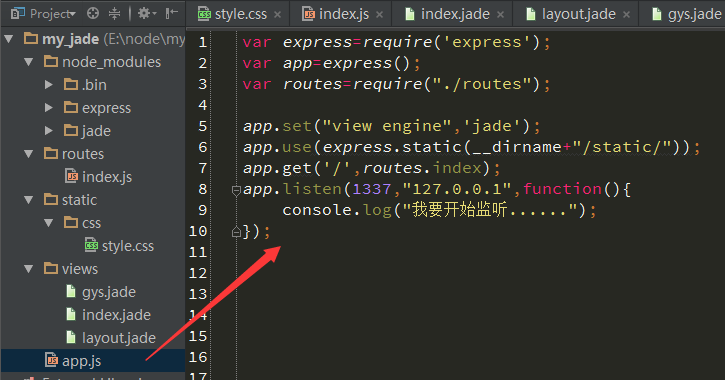Click the JS icon on index.js tab
The height and width of the screenshot is (380, 725).
coord(308,14)
